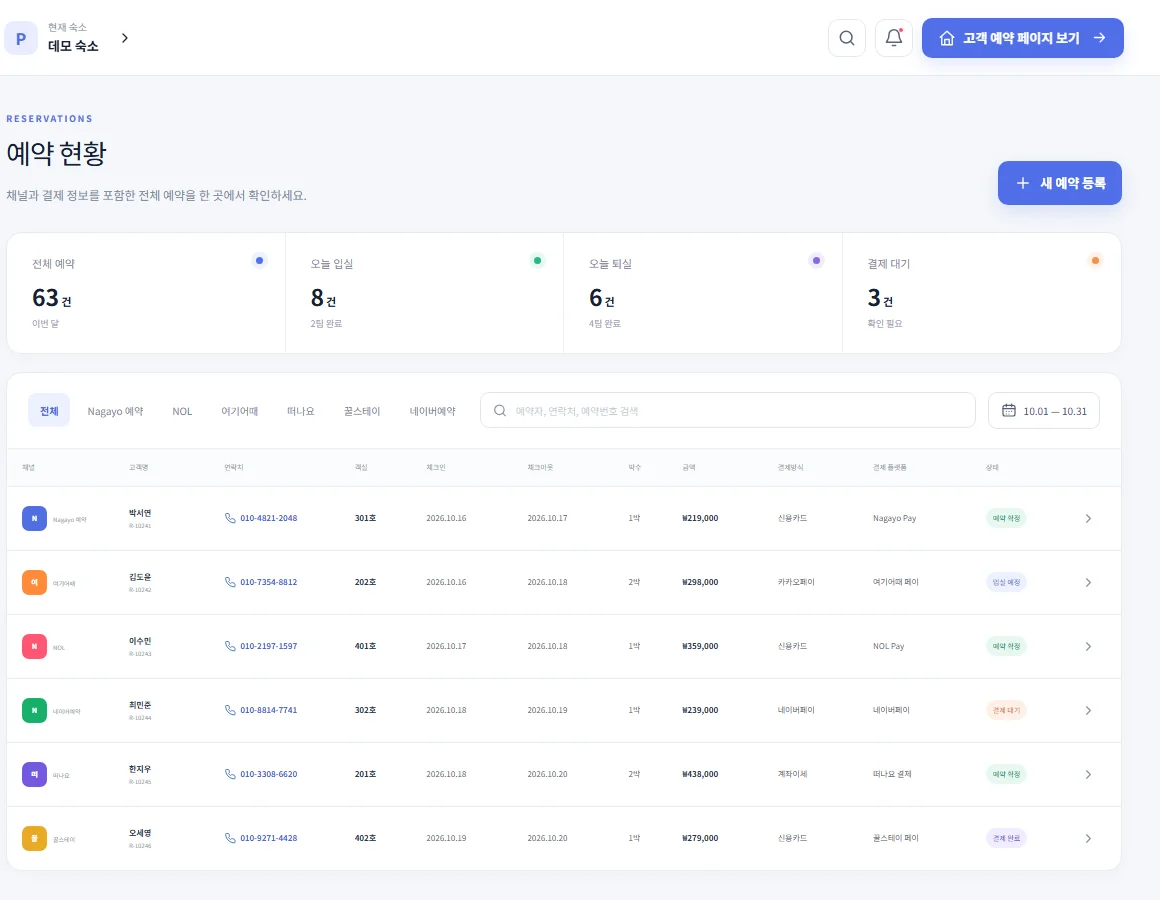The height and width of the screenshot is (900, 1160).
Task: Switch to the NOL tab
Action: click(x=182, y=411)
